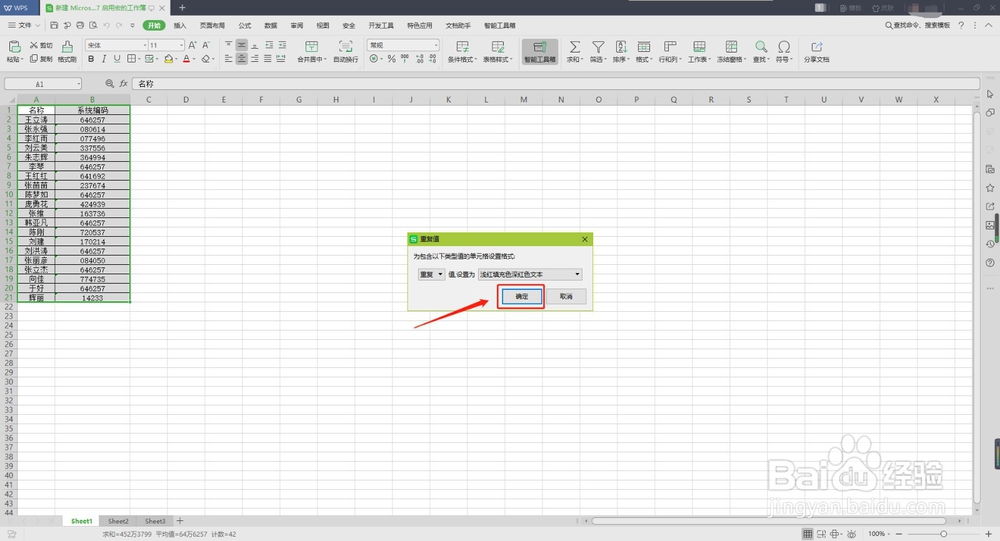
Task: Click the red font color button
Action: coord(186,59)
